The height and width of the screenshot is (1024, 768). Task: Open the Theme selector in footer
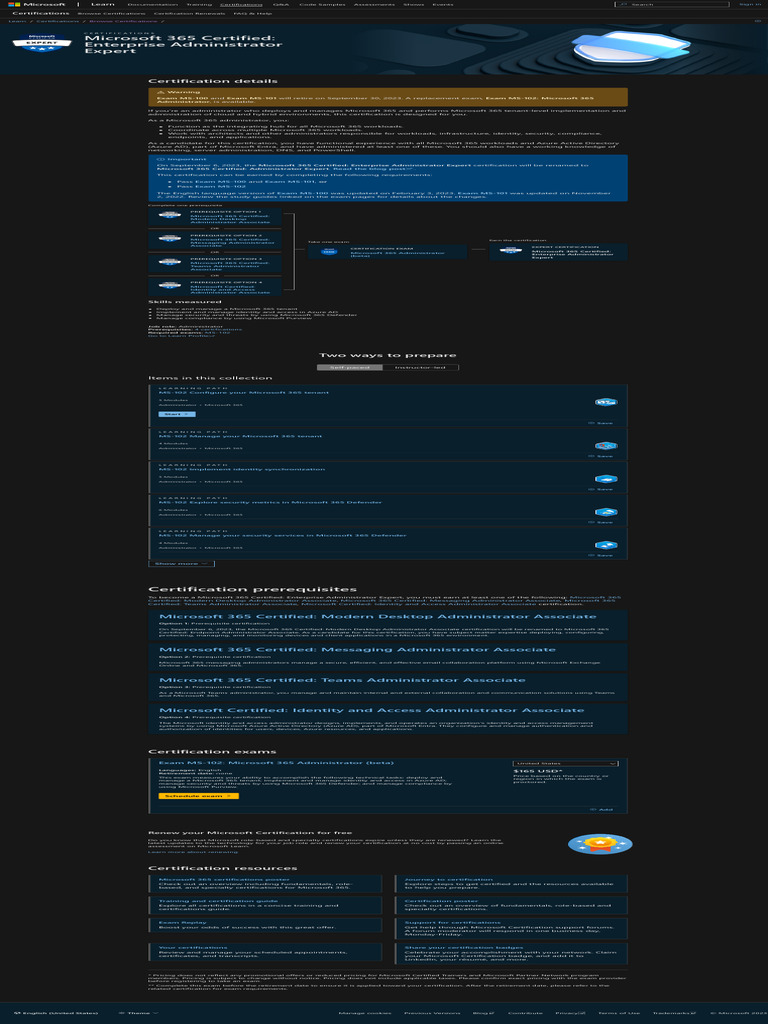[138, 1013]
